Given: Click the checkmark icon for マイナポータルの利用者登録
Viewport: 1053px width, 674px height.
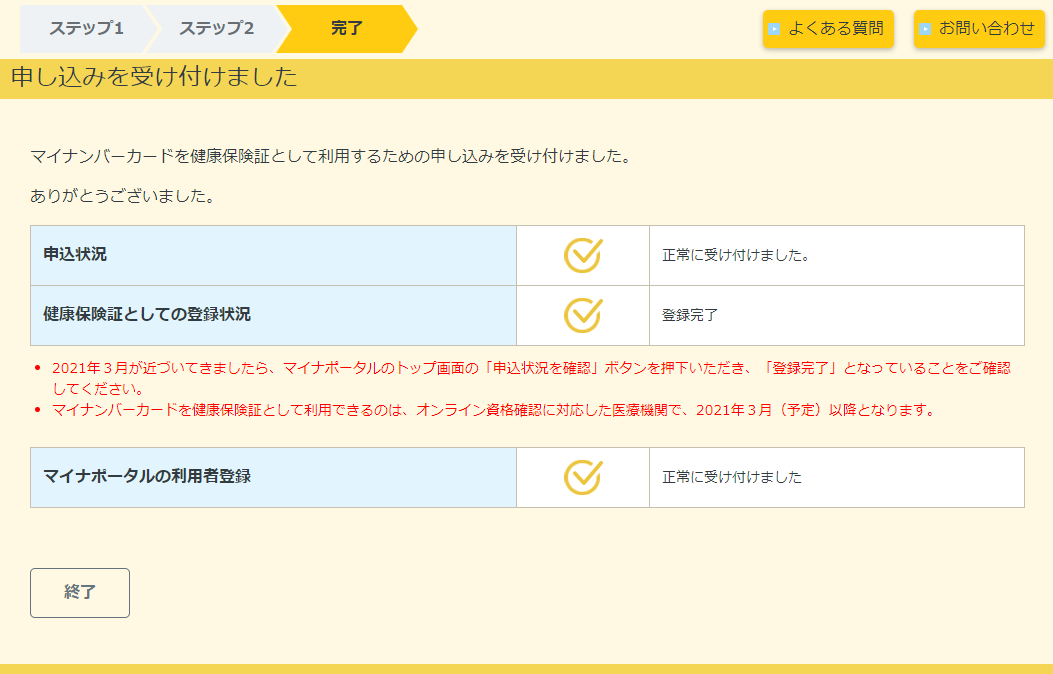Looking at the screenshot, I should tap(582, 477).
